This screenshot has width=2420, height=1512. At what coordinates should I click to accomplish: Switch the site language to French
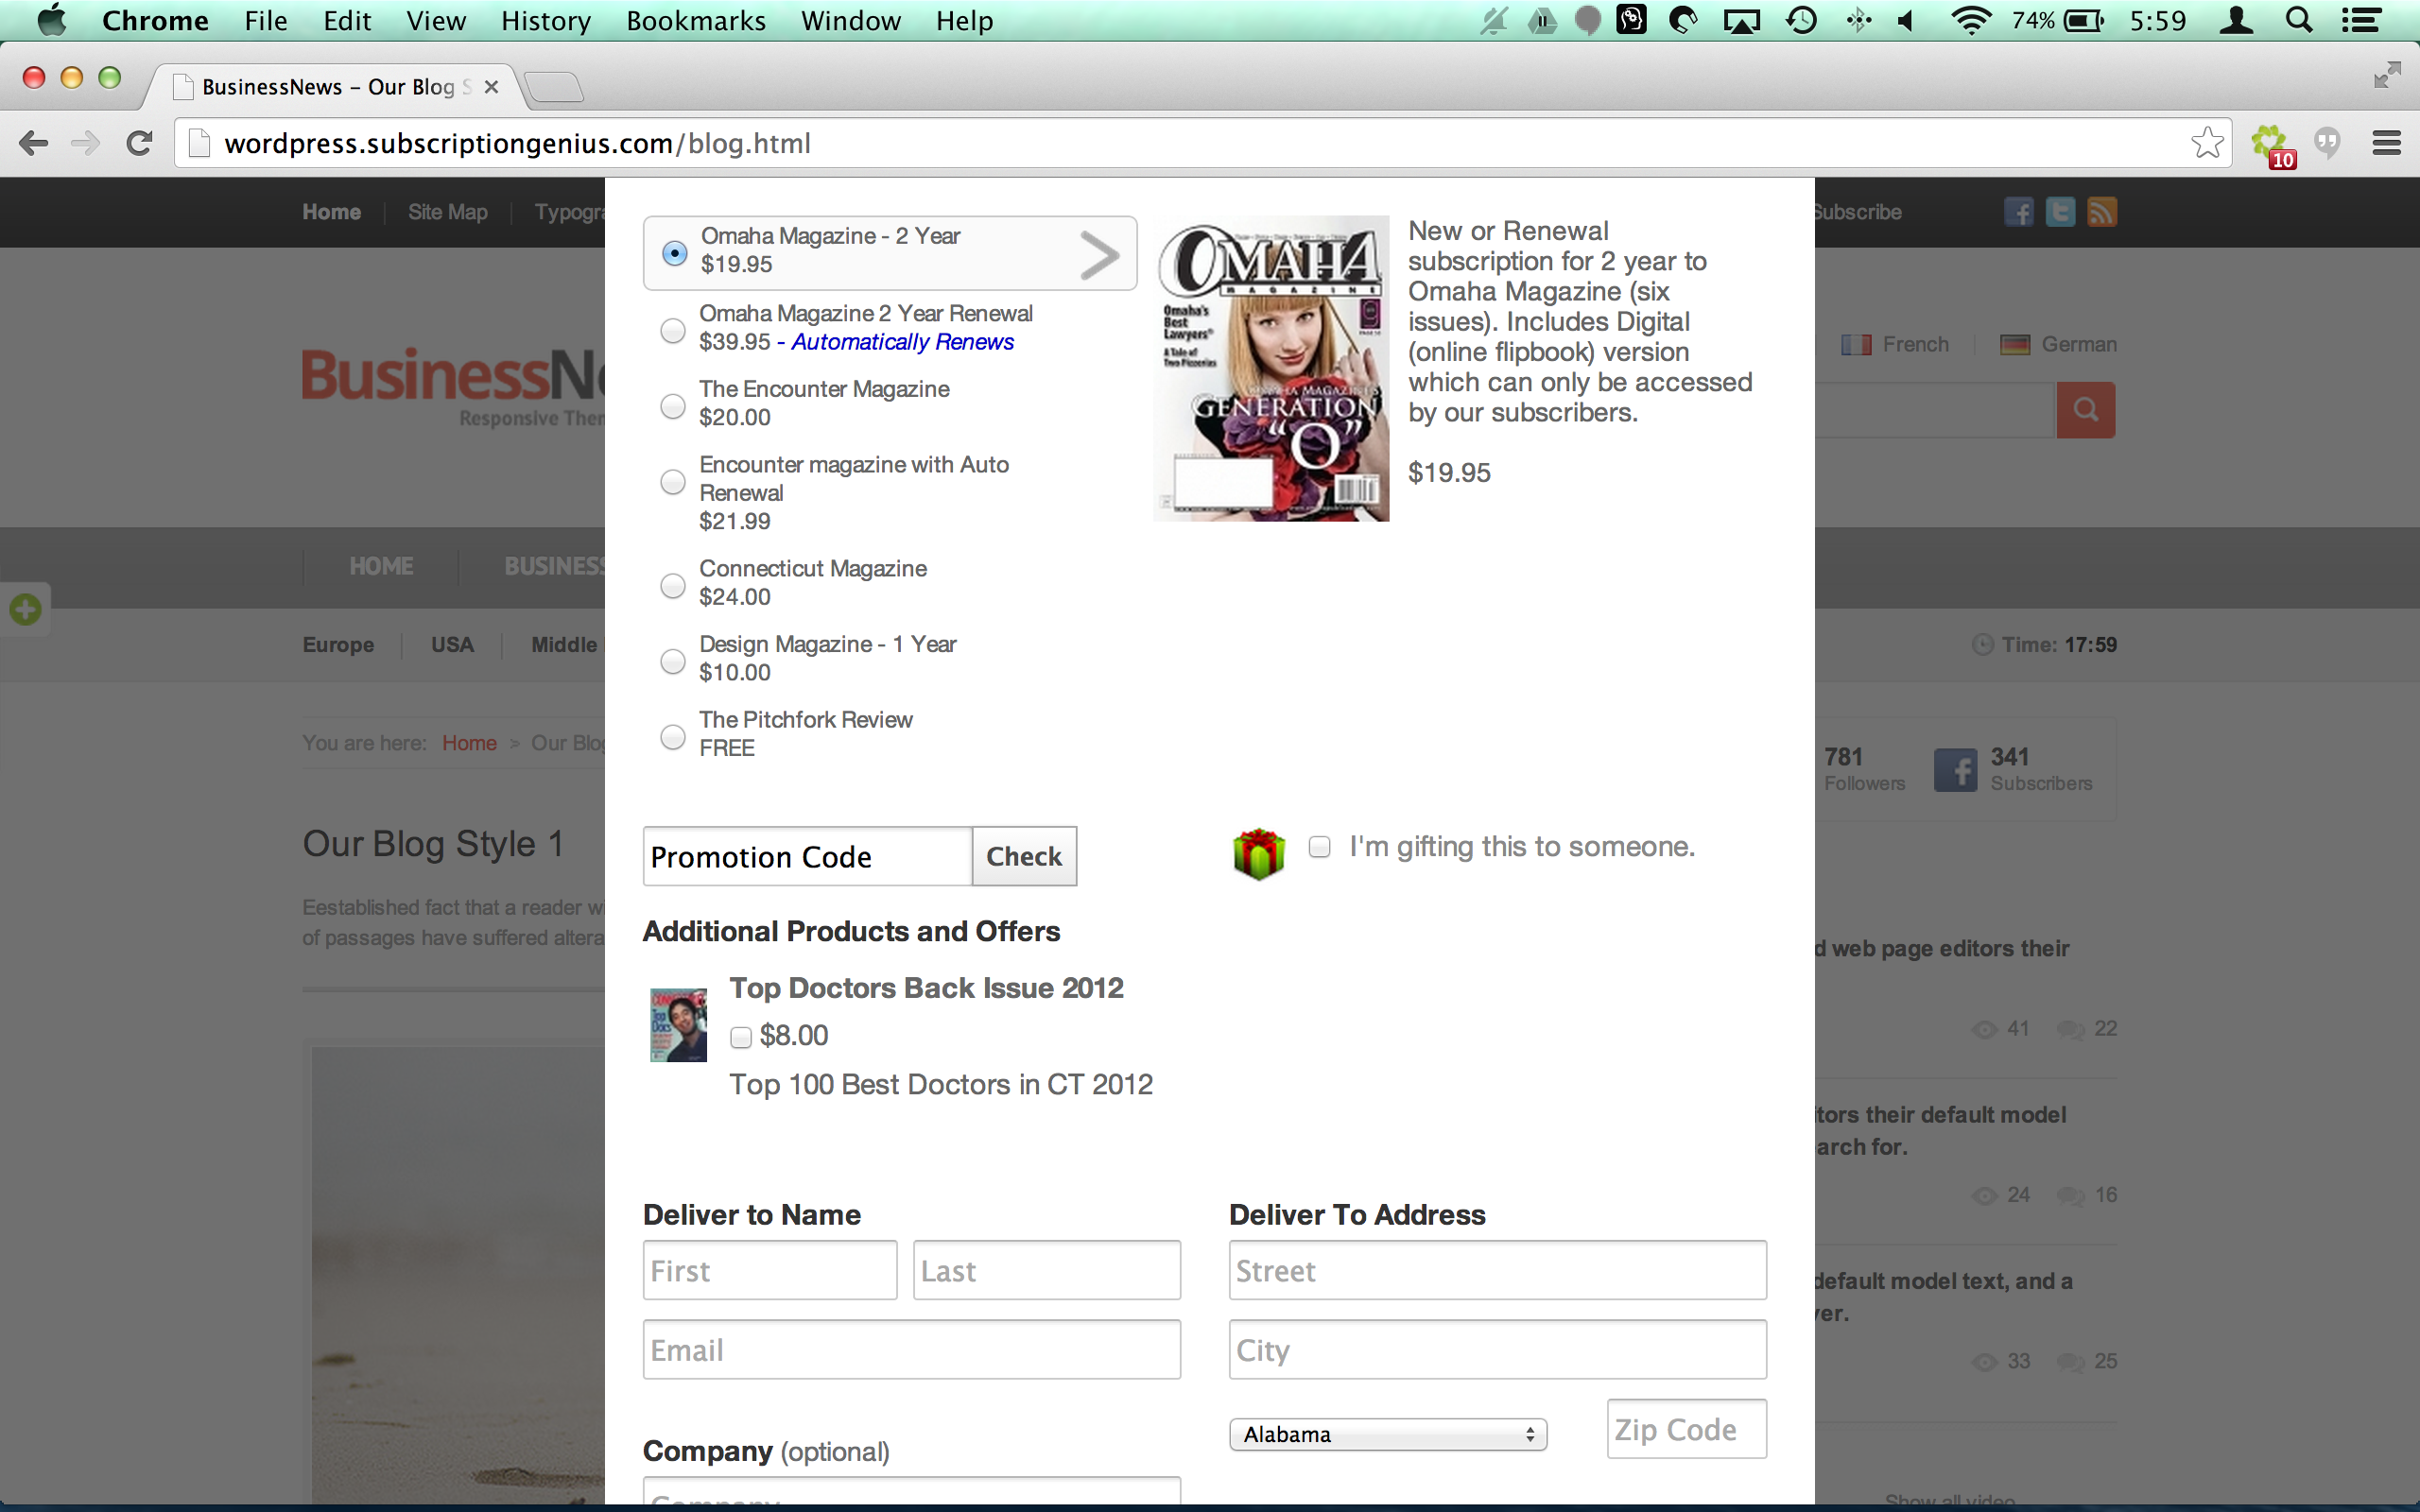click(1895, 344)
